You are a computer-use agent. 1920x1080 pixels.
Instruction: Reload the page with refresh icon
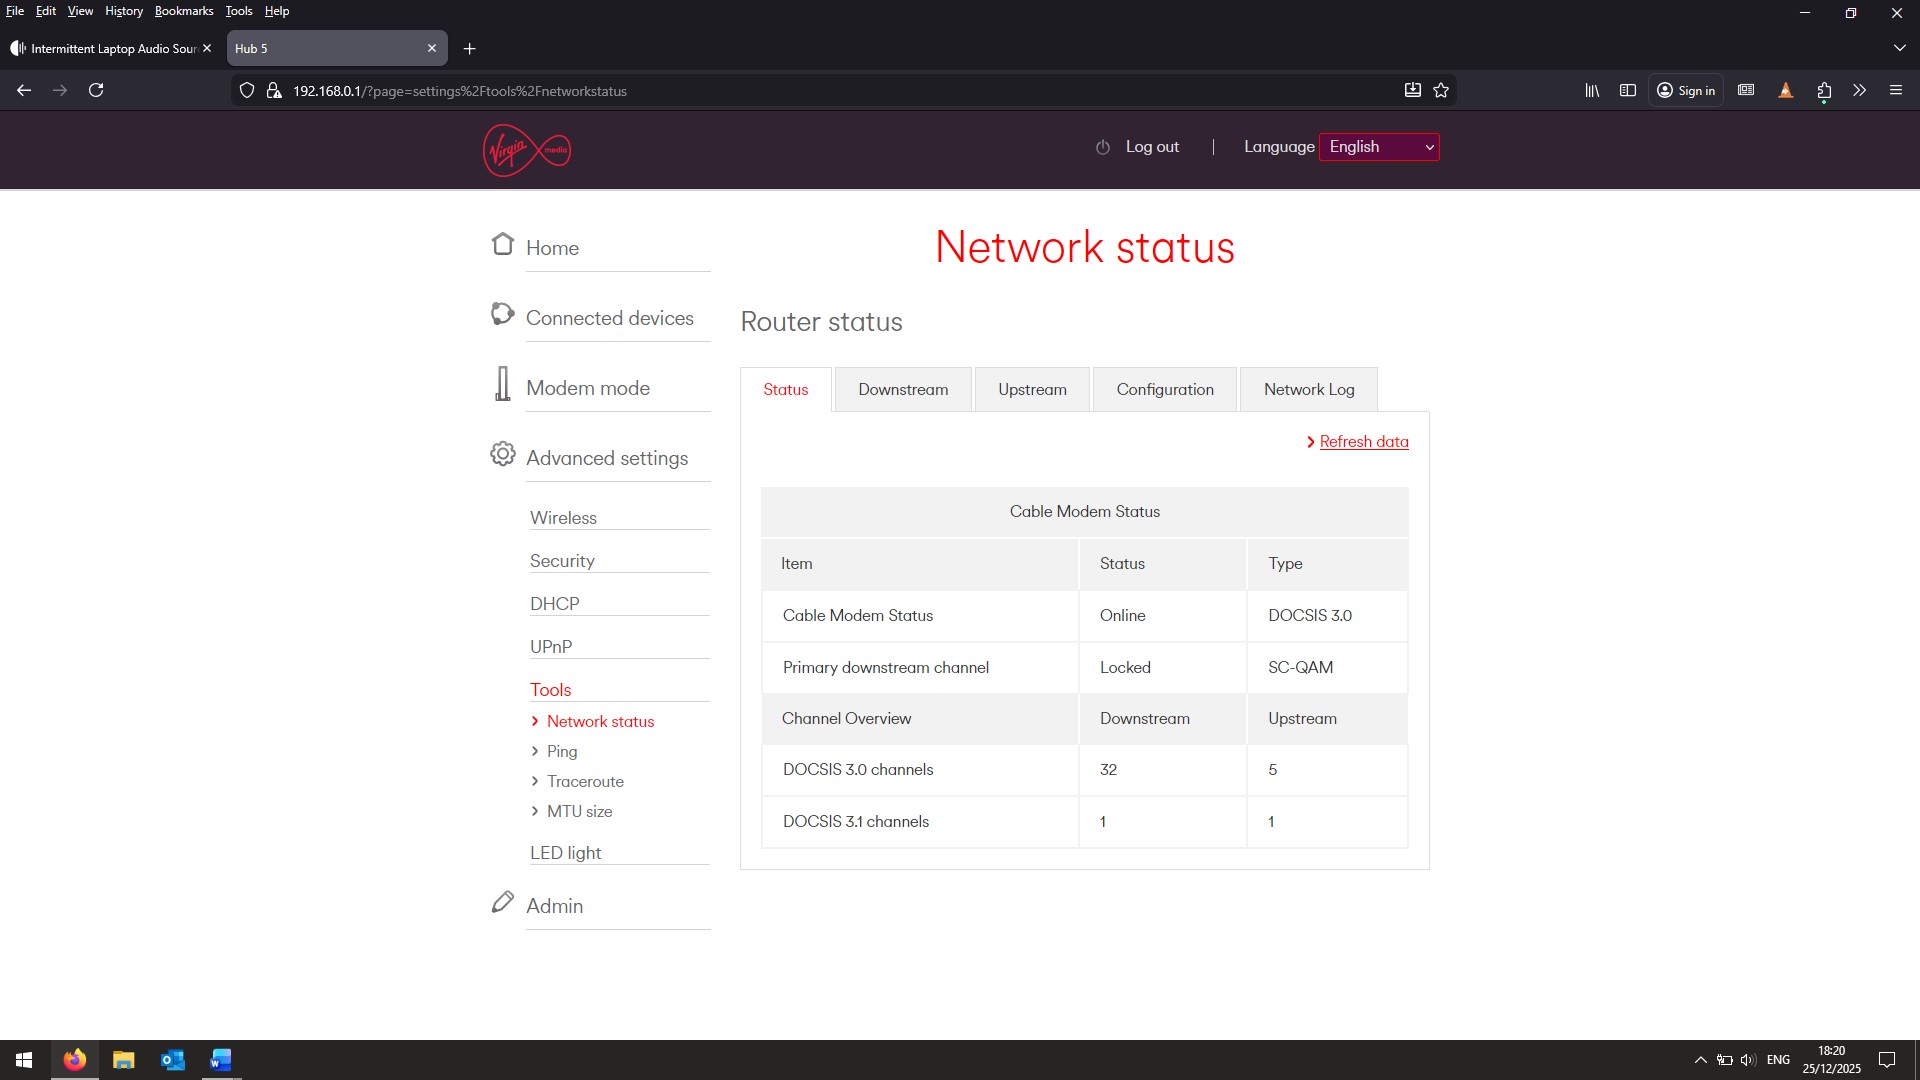(96, 91)
